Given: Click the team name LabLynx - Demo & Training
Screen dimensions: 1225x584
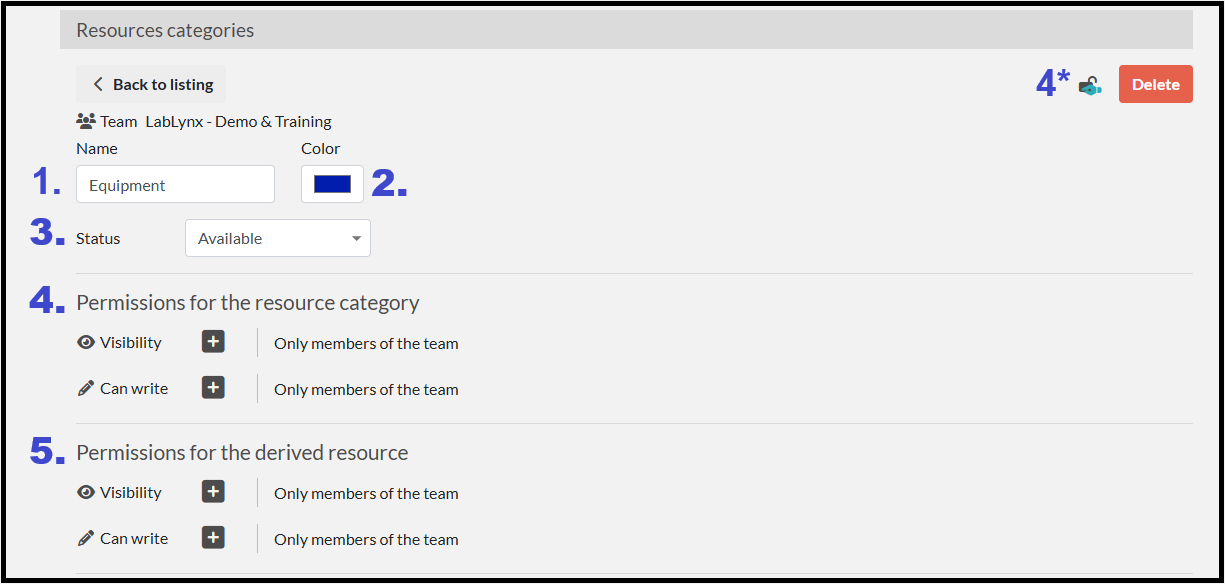Looking at the screenshot, I should click(x=238, y=122).
